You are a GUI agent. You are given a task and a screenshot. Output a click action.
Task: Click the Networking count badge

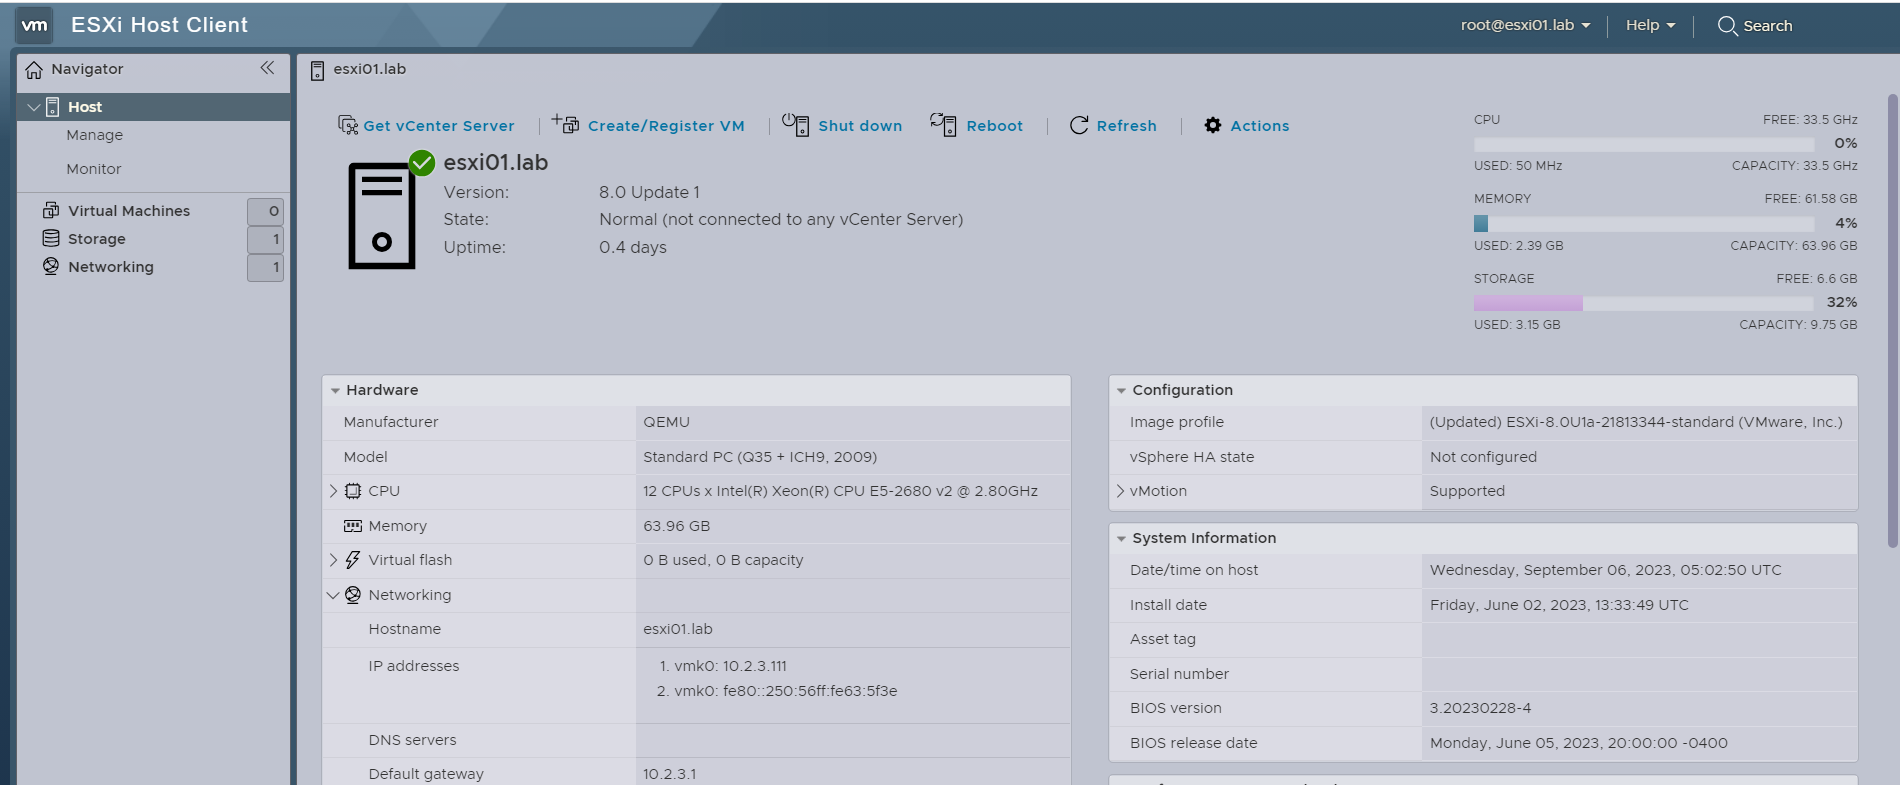pyautogui.click(x=265, y=267)
